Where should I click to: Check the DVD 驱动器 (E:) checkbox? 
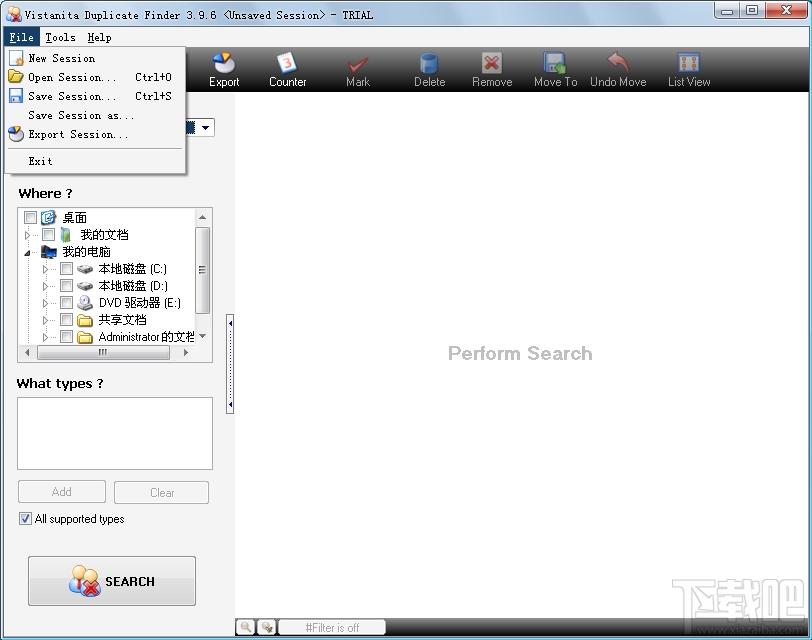(66, 302)
